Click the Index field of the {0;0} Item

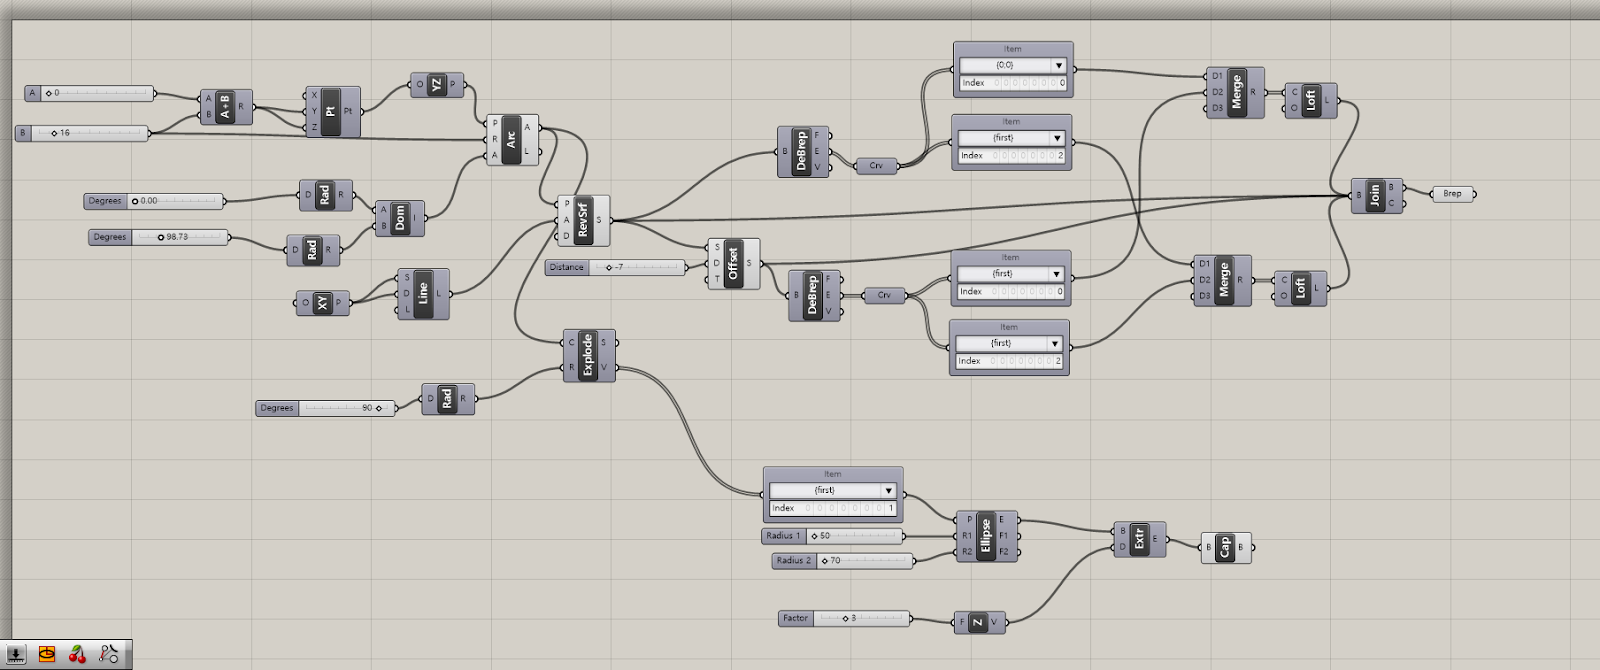1013,83
